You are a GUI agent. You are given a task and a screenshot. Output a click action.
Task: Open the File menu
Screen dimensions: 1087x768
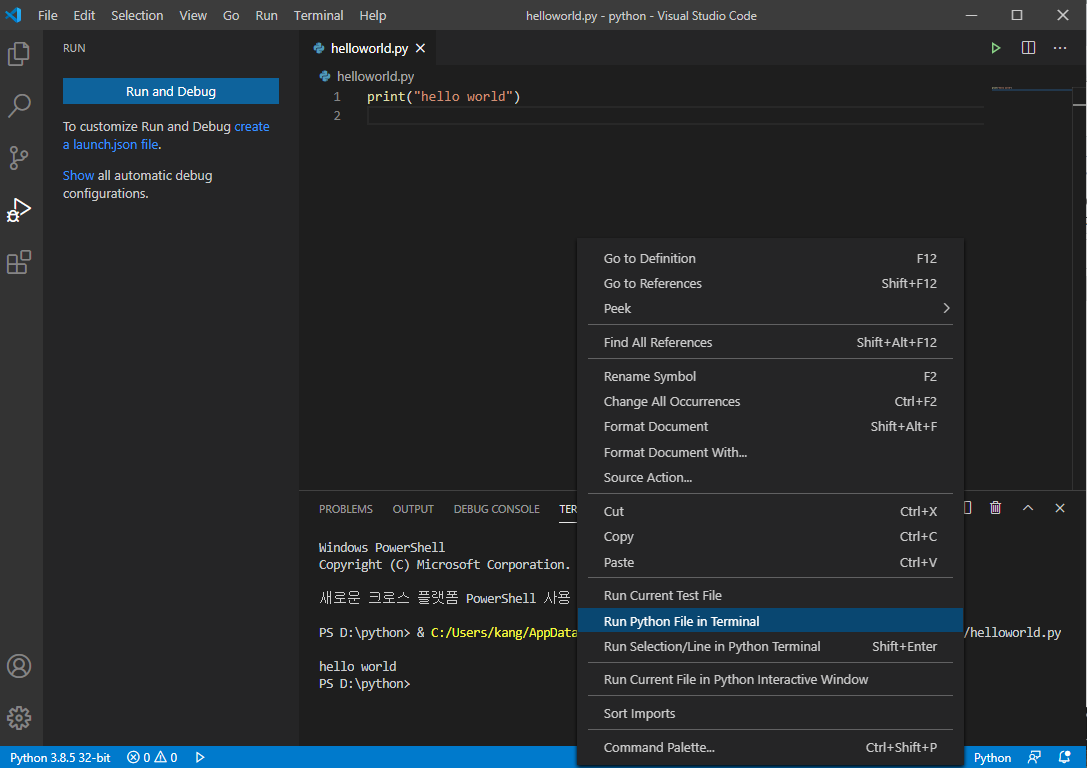click(x=48, y=15)
